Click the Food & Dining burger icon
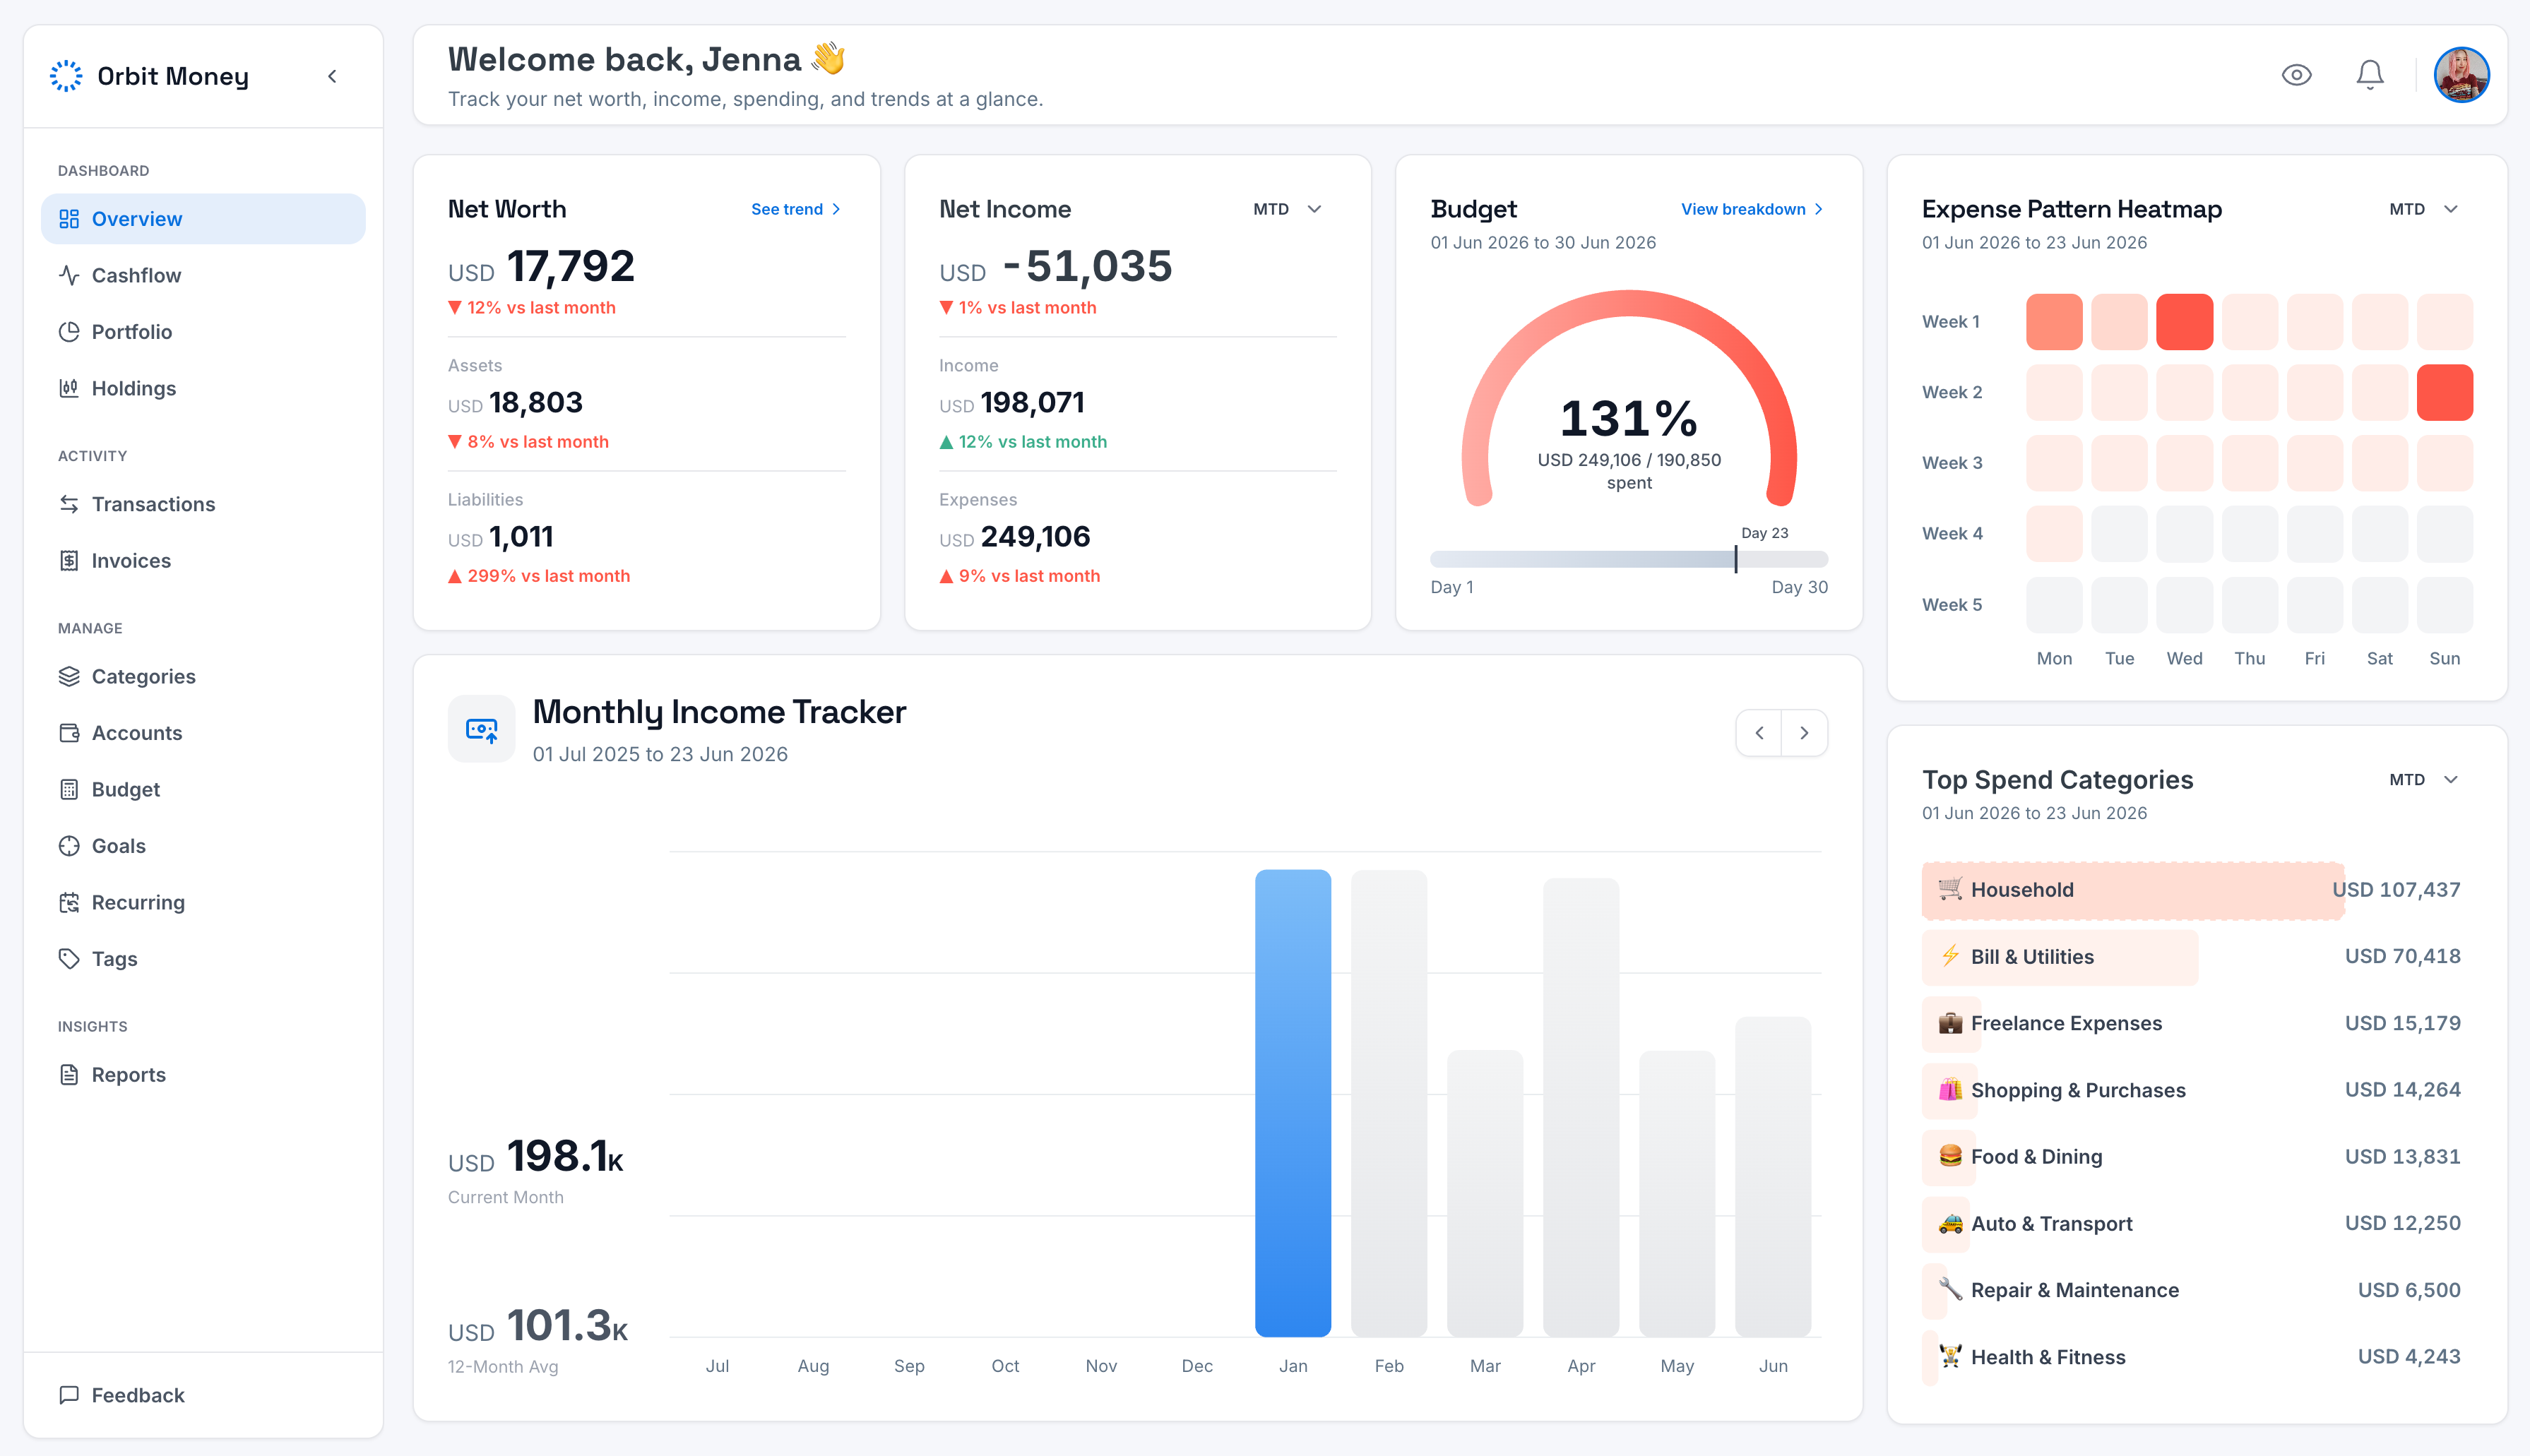 pos(1950,1156)
